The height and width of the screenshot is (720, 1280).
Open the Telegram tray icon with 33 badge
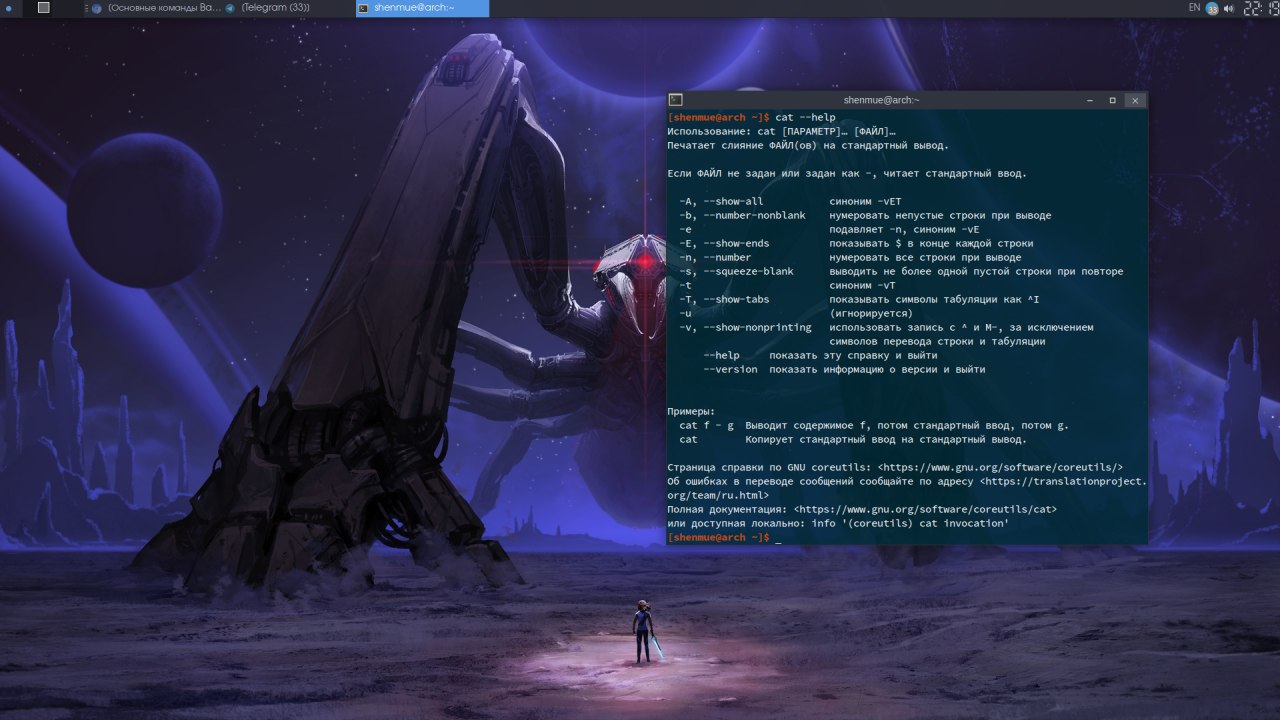pos(1212,8)
